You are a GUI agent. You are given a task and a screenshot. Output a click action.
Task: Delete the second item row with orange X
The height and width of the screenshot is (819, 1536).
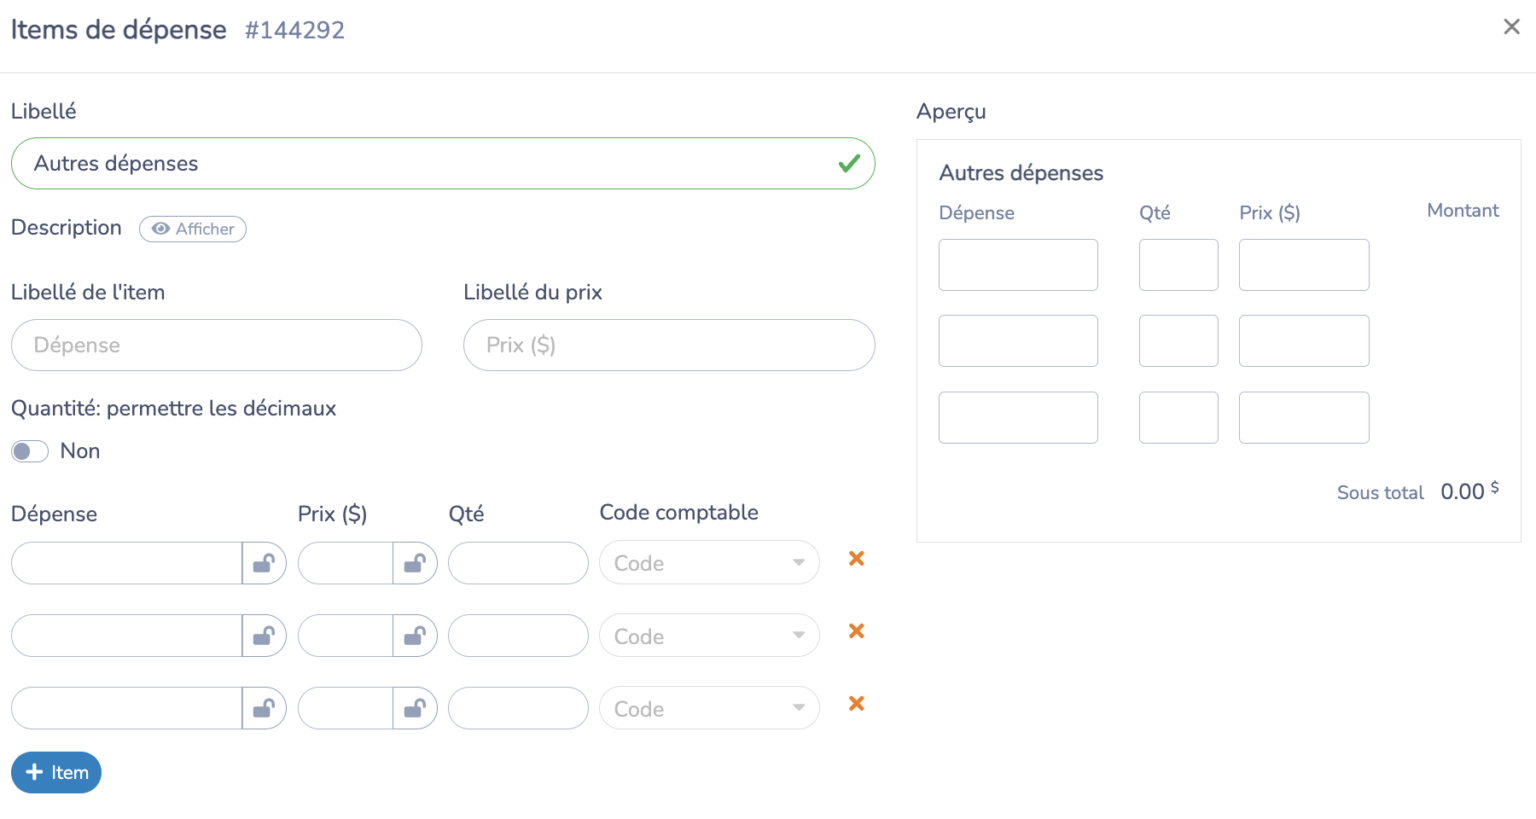856,631
